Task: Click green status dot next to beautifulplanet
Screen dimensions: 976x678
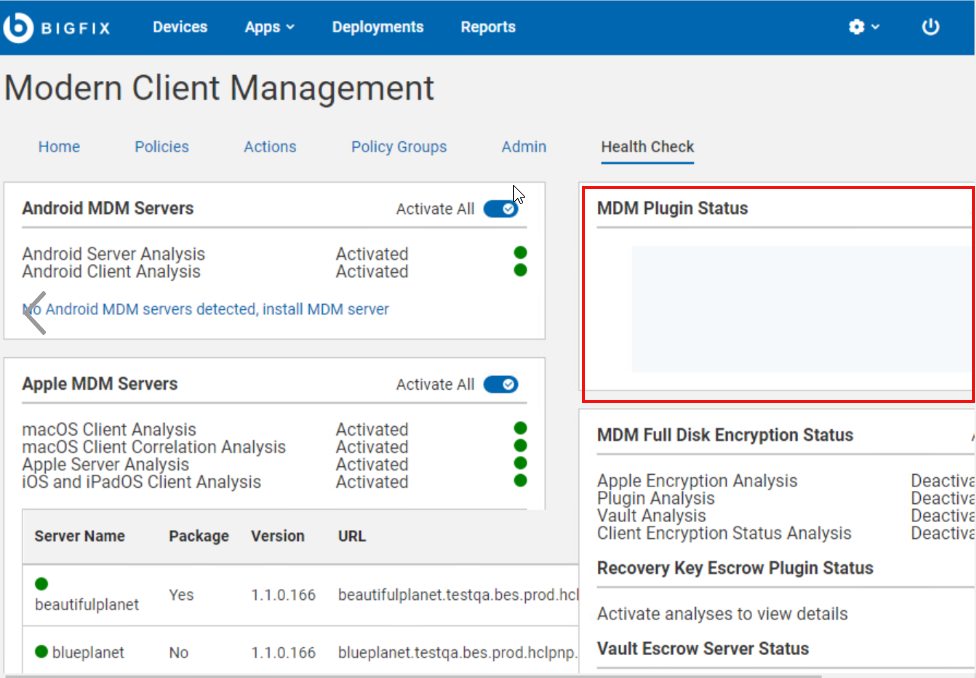Action: [x=41, y=584]
